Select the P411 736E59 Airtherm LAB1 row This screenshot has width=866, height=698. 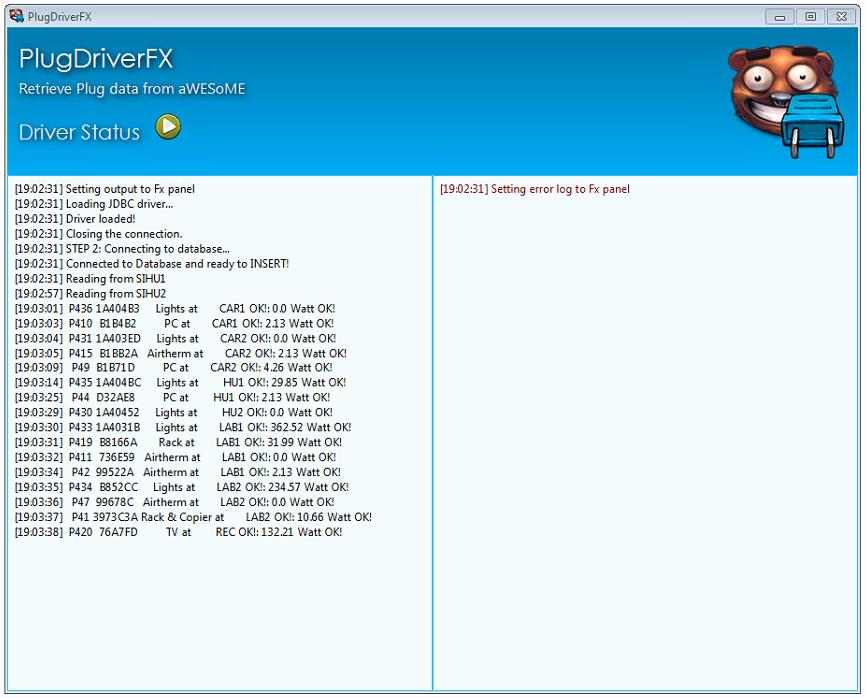pos(175,457)
